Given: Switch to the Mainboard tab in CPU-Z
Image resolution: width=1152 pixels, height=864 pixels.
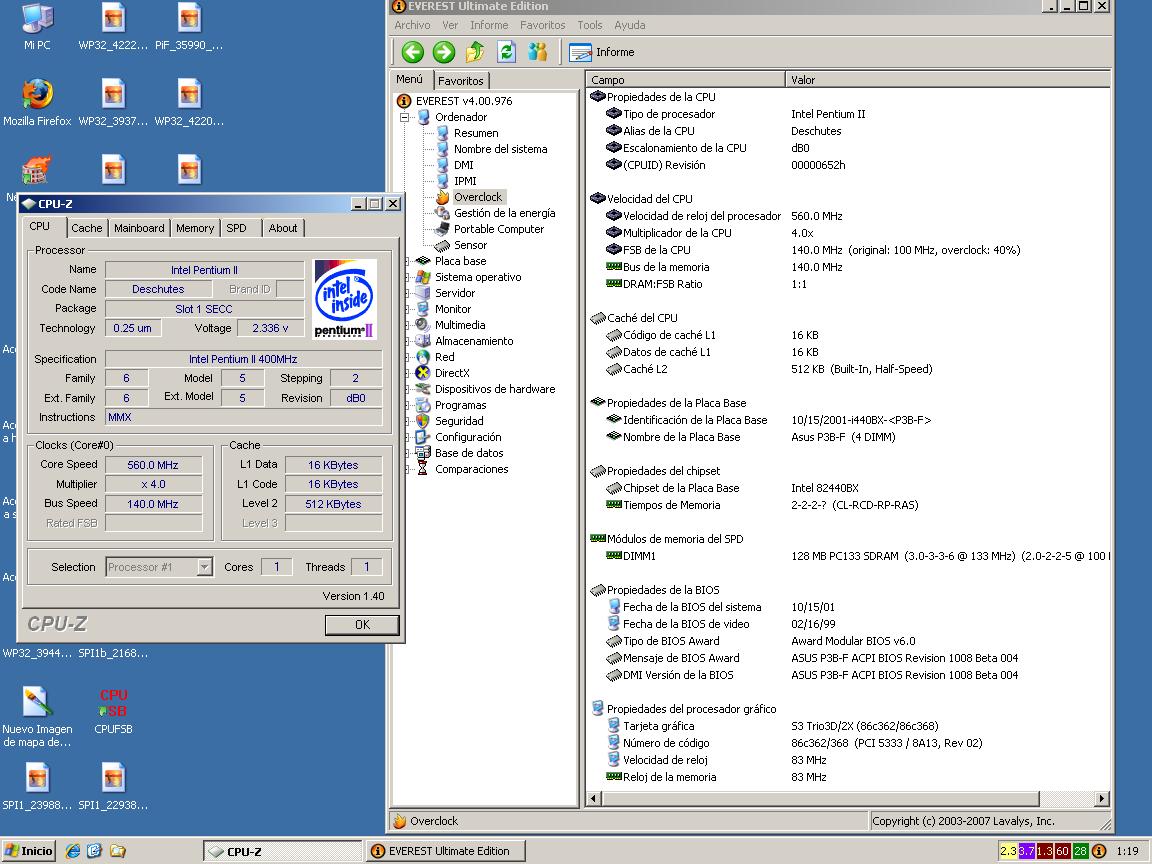Looking at the screenshot, I should 139,228.
